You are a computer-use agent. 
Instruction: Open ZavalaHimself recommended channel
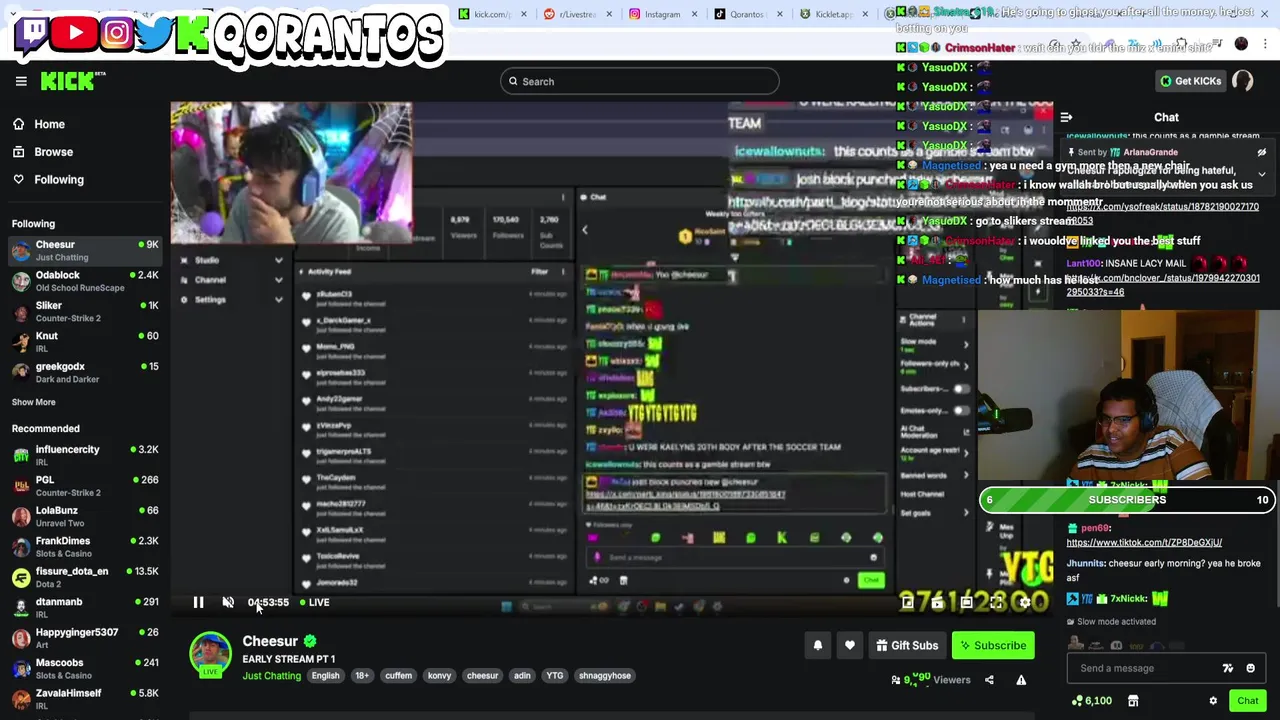[x=85, y=698]
